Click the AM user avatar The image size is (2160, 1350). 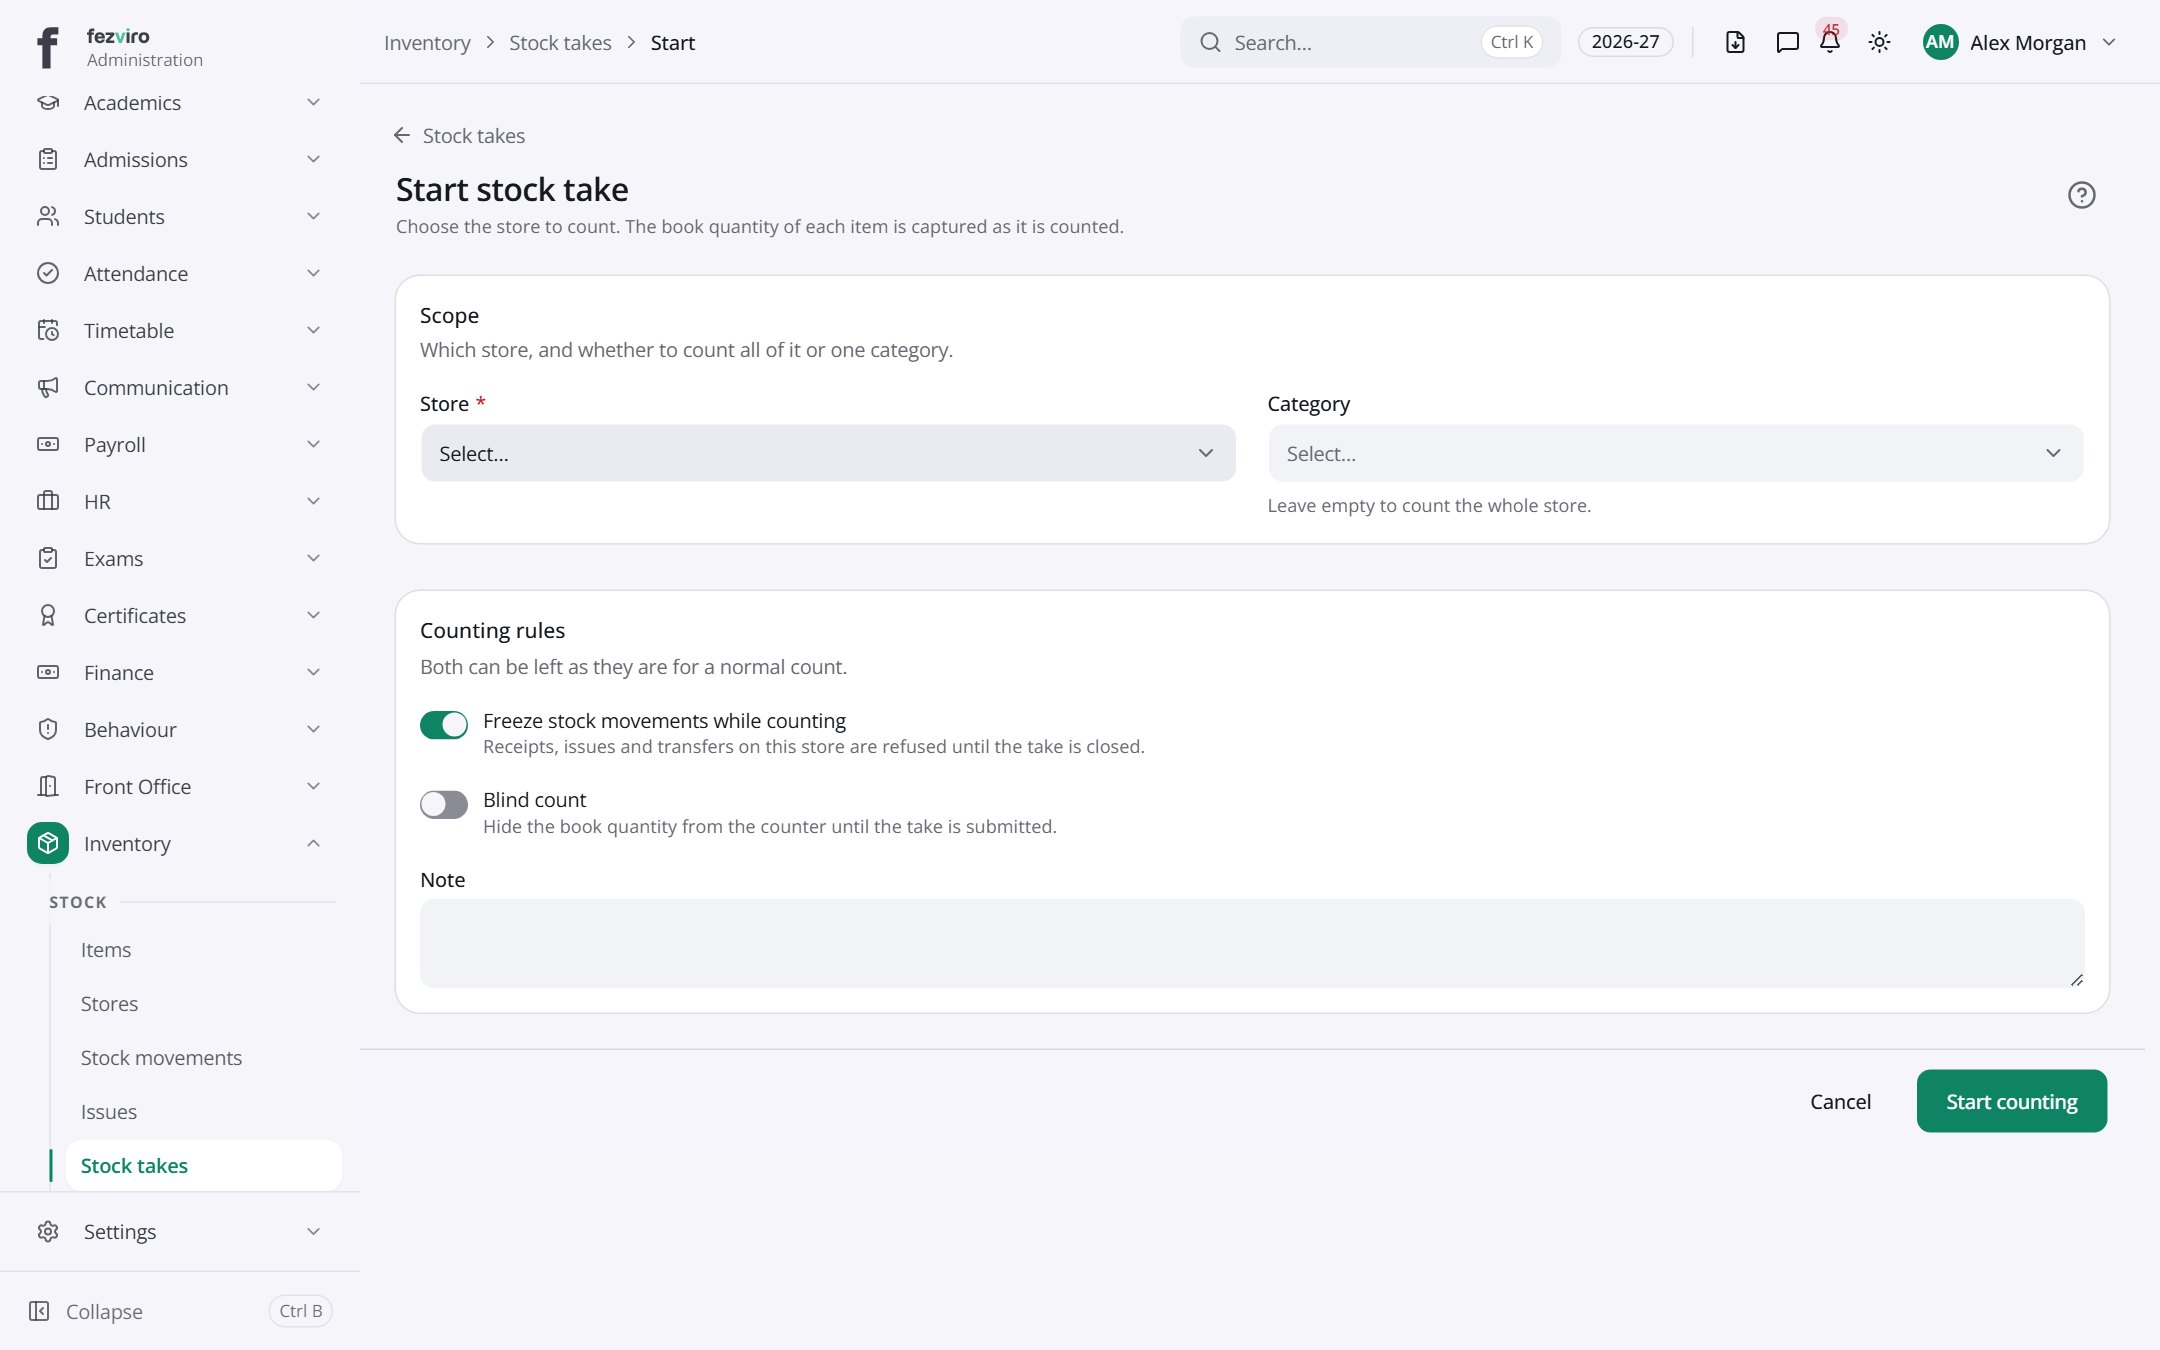[x=1940, y=42]
